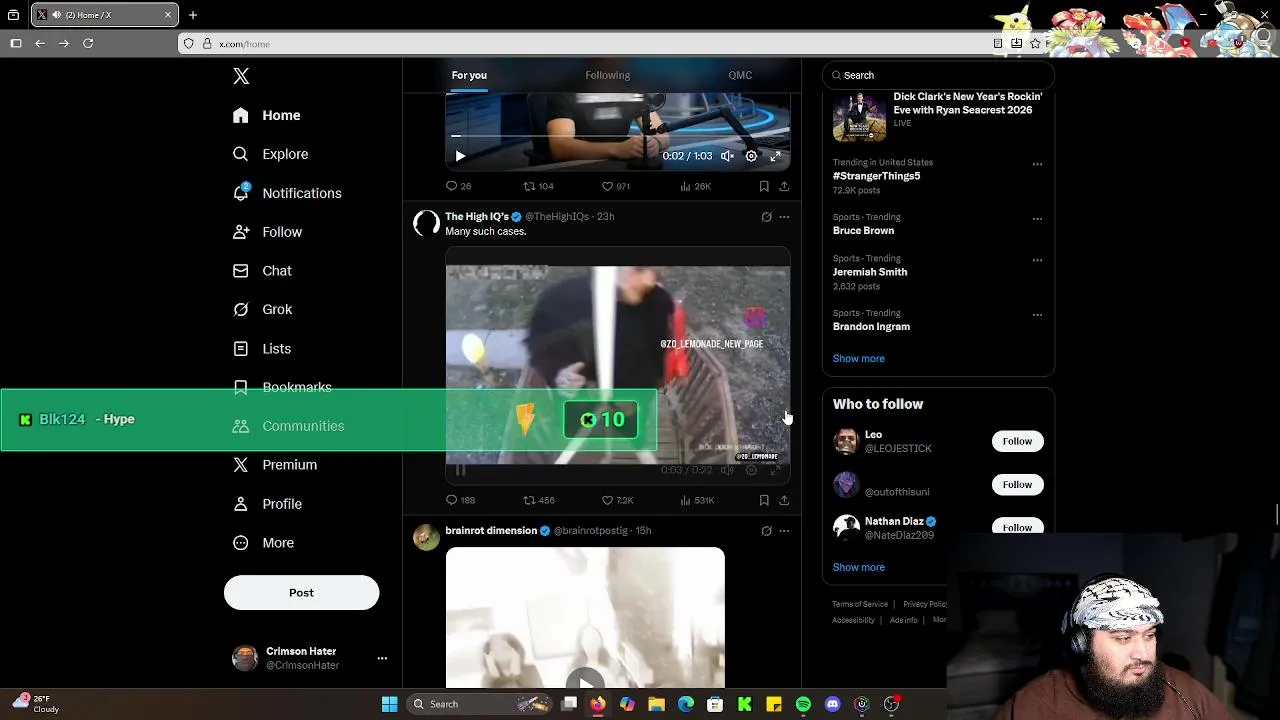Screen dimensions: 1280x720
Task: Open The High IQ's profile name link
Action: [x=477, y=216]
